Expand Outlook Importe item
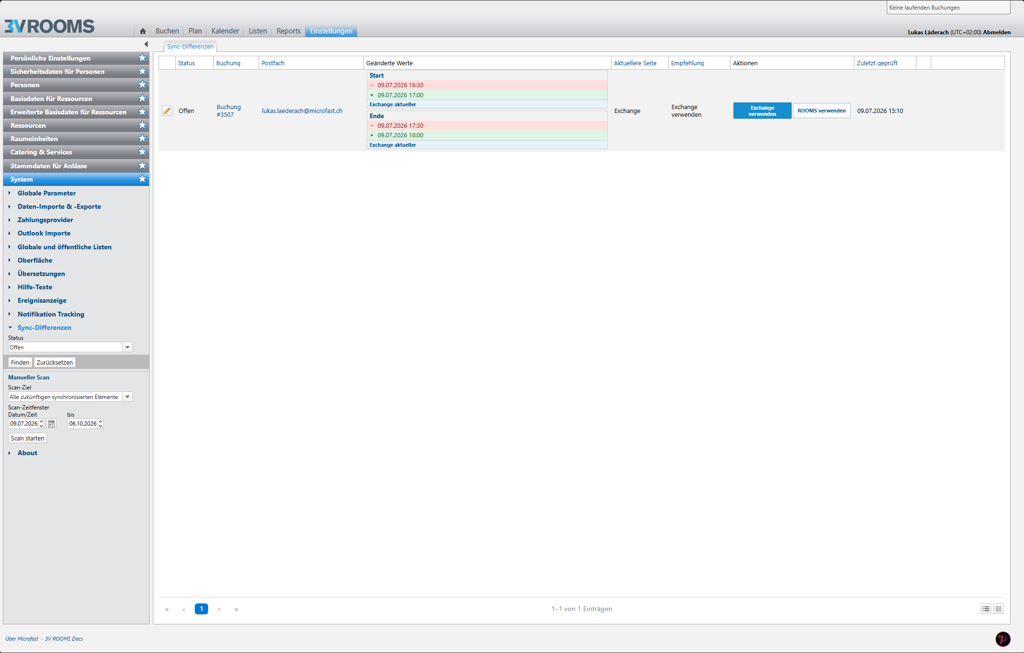Image resolution: width=1024 pixels, height=653 pixels. [9, 233]
